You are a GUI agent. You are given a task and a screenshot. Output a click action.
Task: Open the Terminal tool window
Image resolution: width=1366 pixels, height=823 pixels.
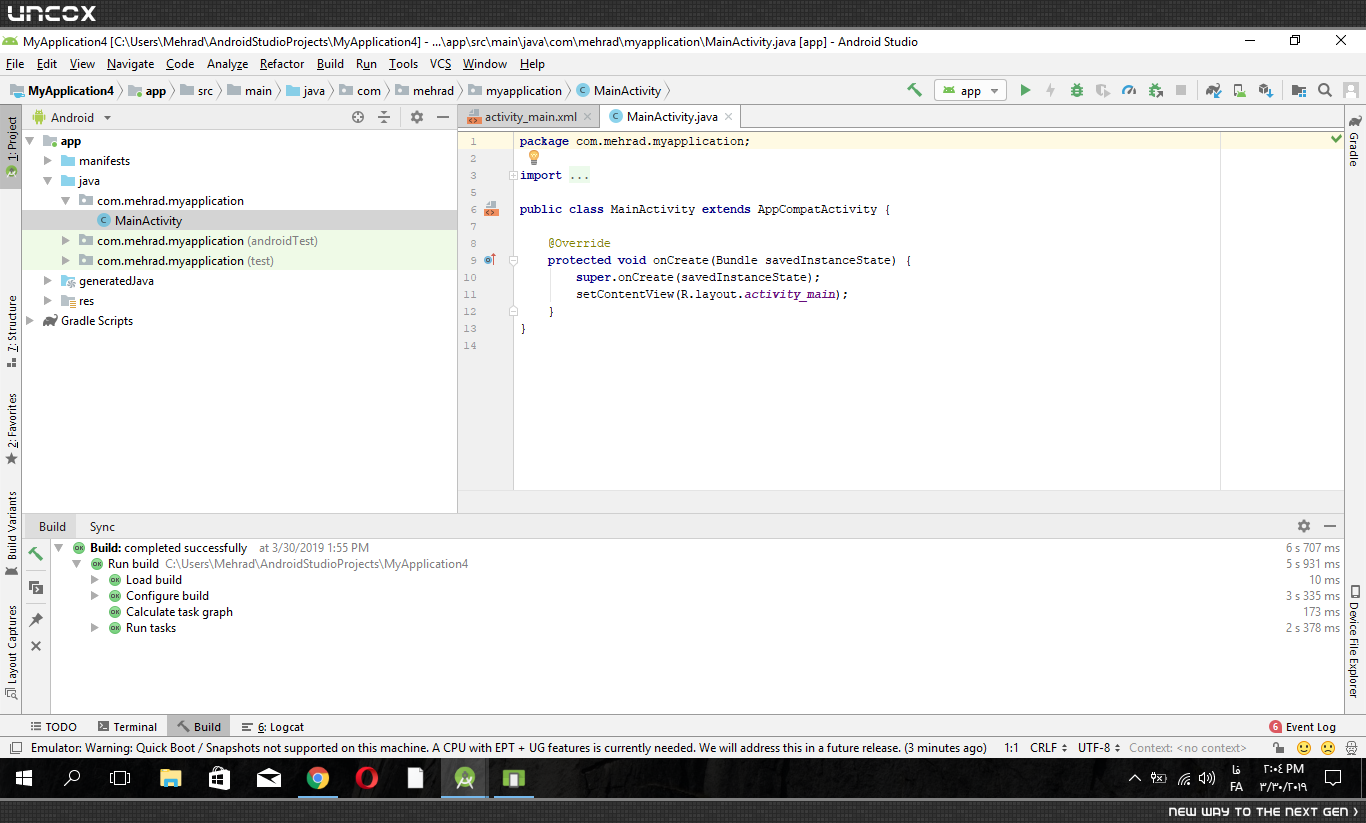127,727
